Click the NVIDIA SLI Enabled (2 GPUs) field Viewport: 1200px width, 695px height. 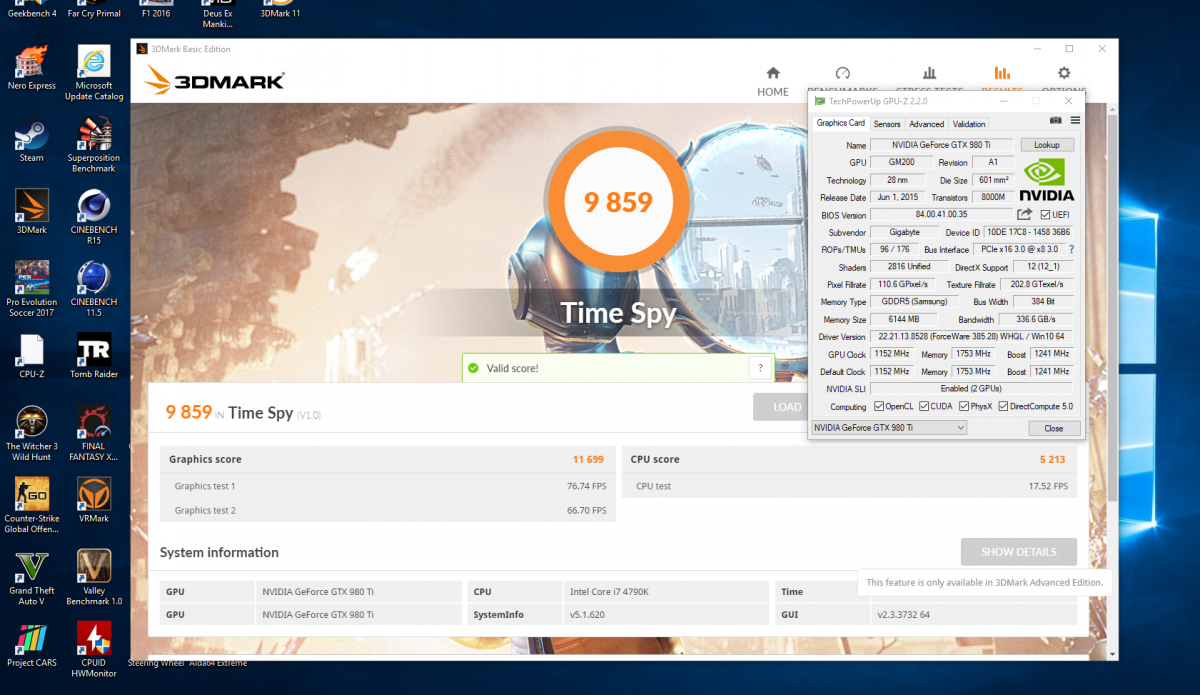coord(971,388)
